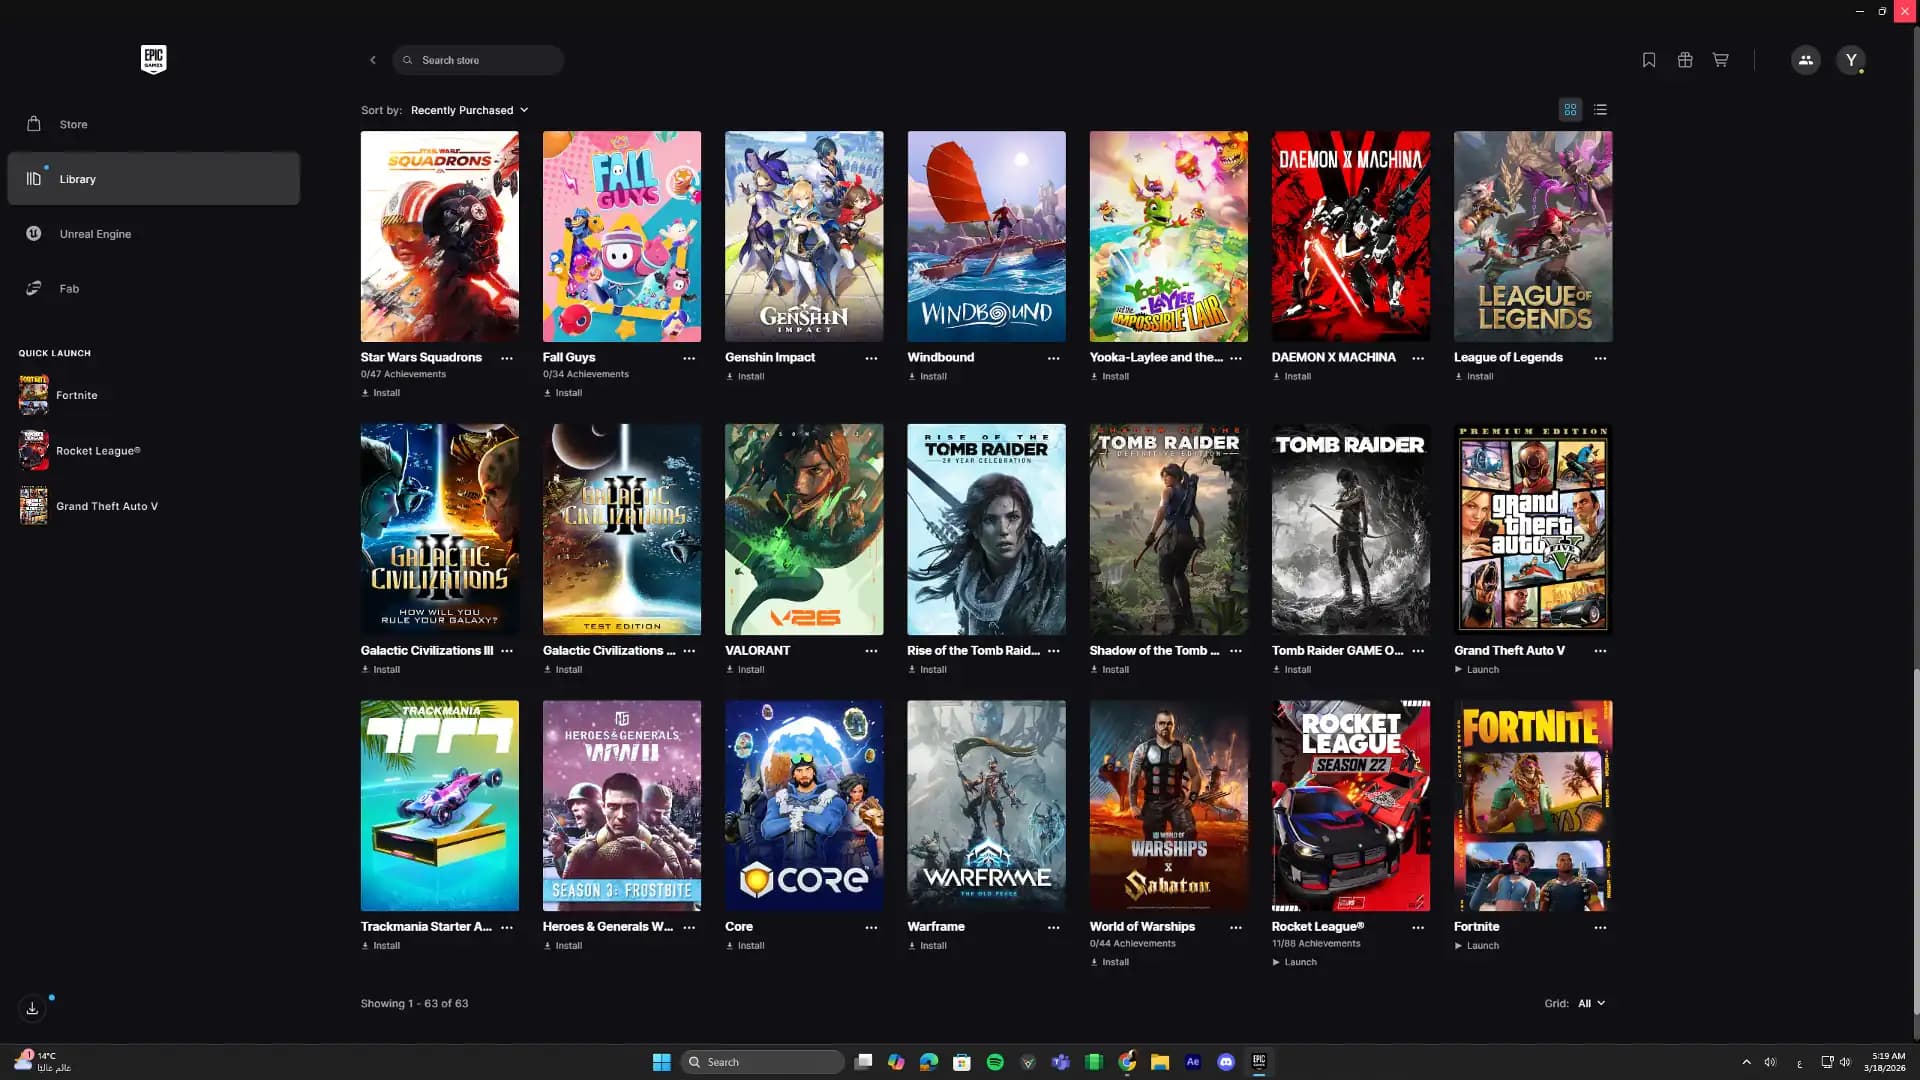Screen dimensions: 1920x1080
Task: Launch Grand Theft Auto V quick launch
Action: [90, 506]
